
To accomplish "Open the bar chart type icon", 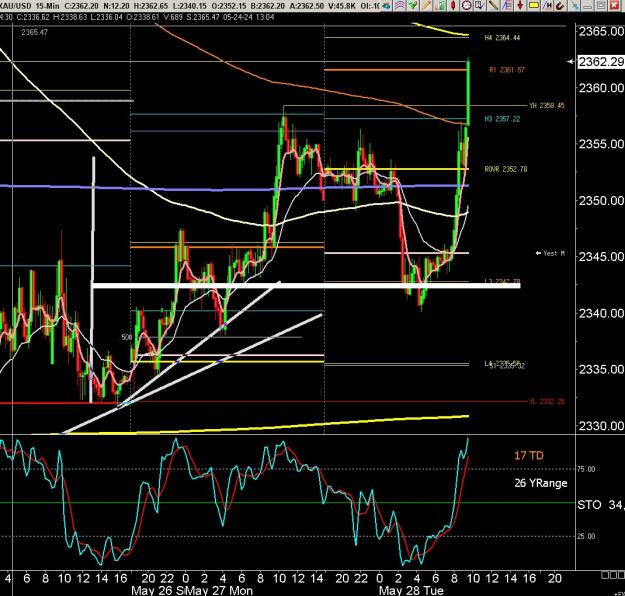I will tap(440, 6).
